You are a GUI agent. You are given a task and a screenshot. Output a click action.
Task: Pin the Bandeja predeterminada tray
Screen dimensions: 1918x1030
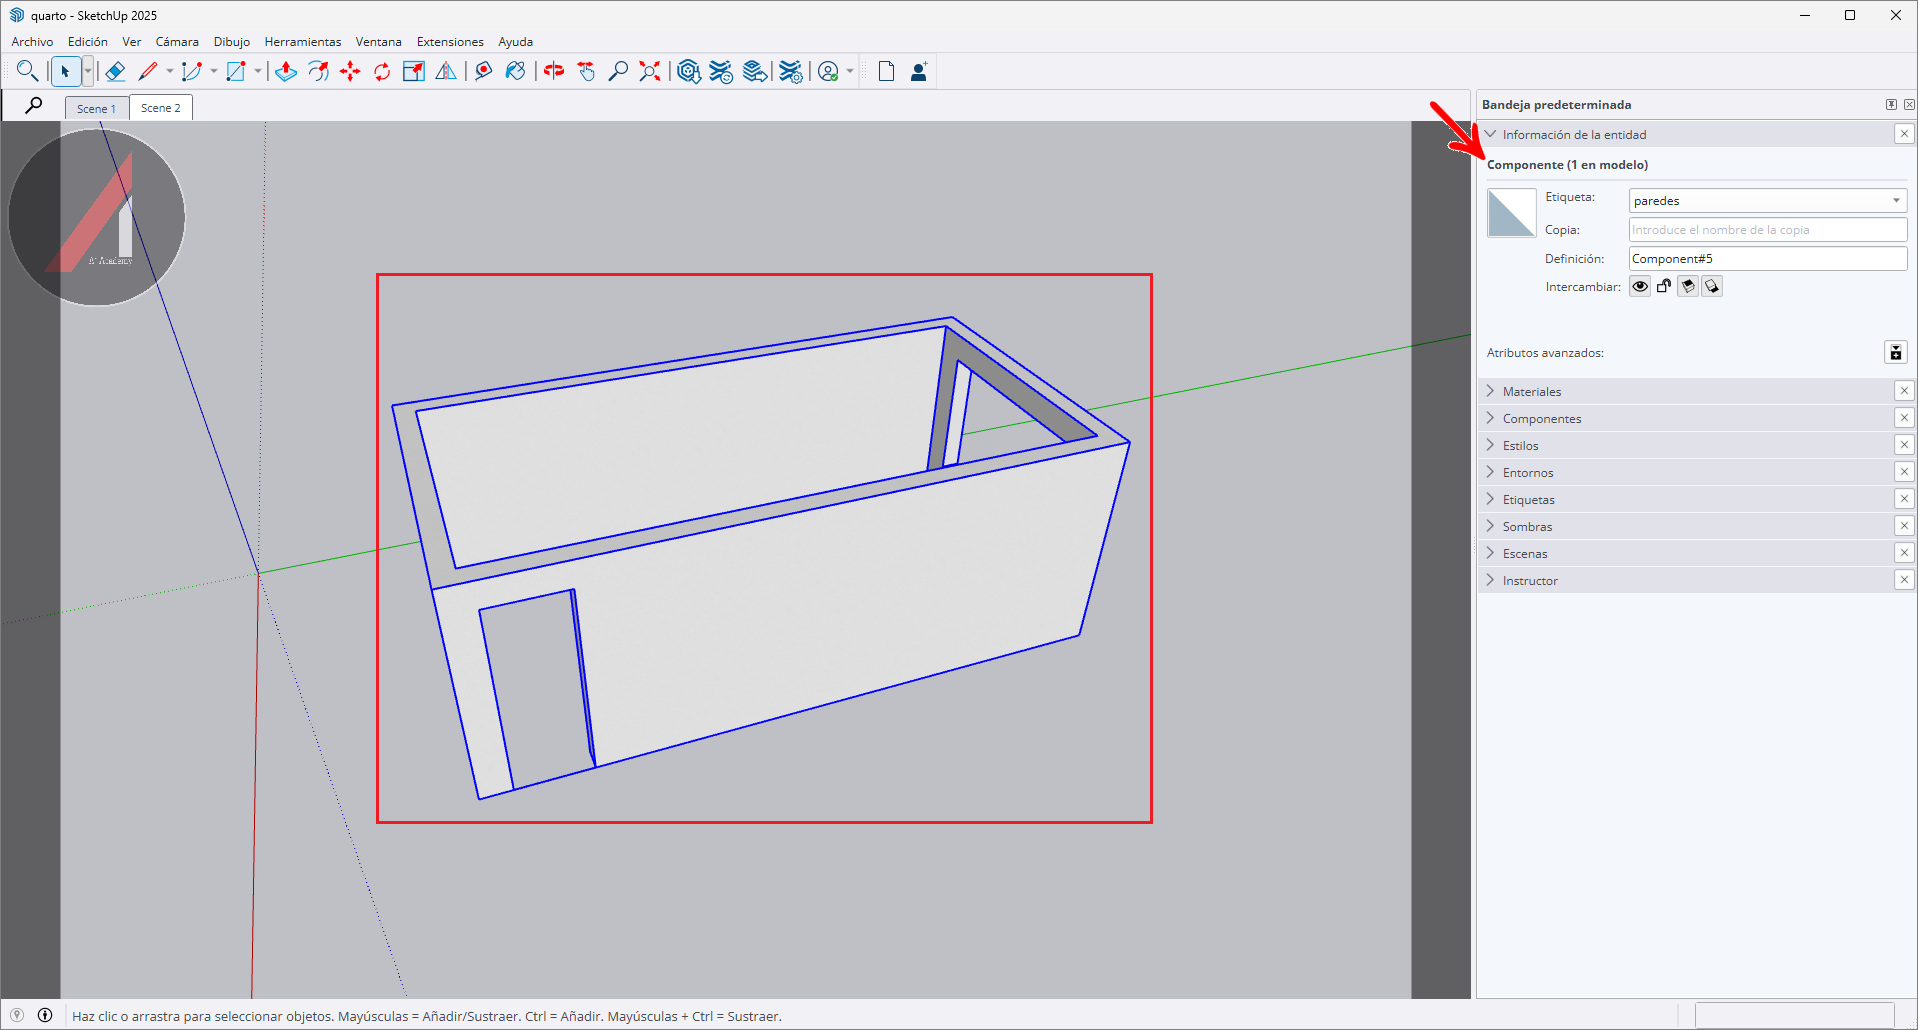pyautogui.click(x=1891, y=104)
